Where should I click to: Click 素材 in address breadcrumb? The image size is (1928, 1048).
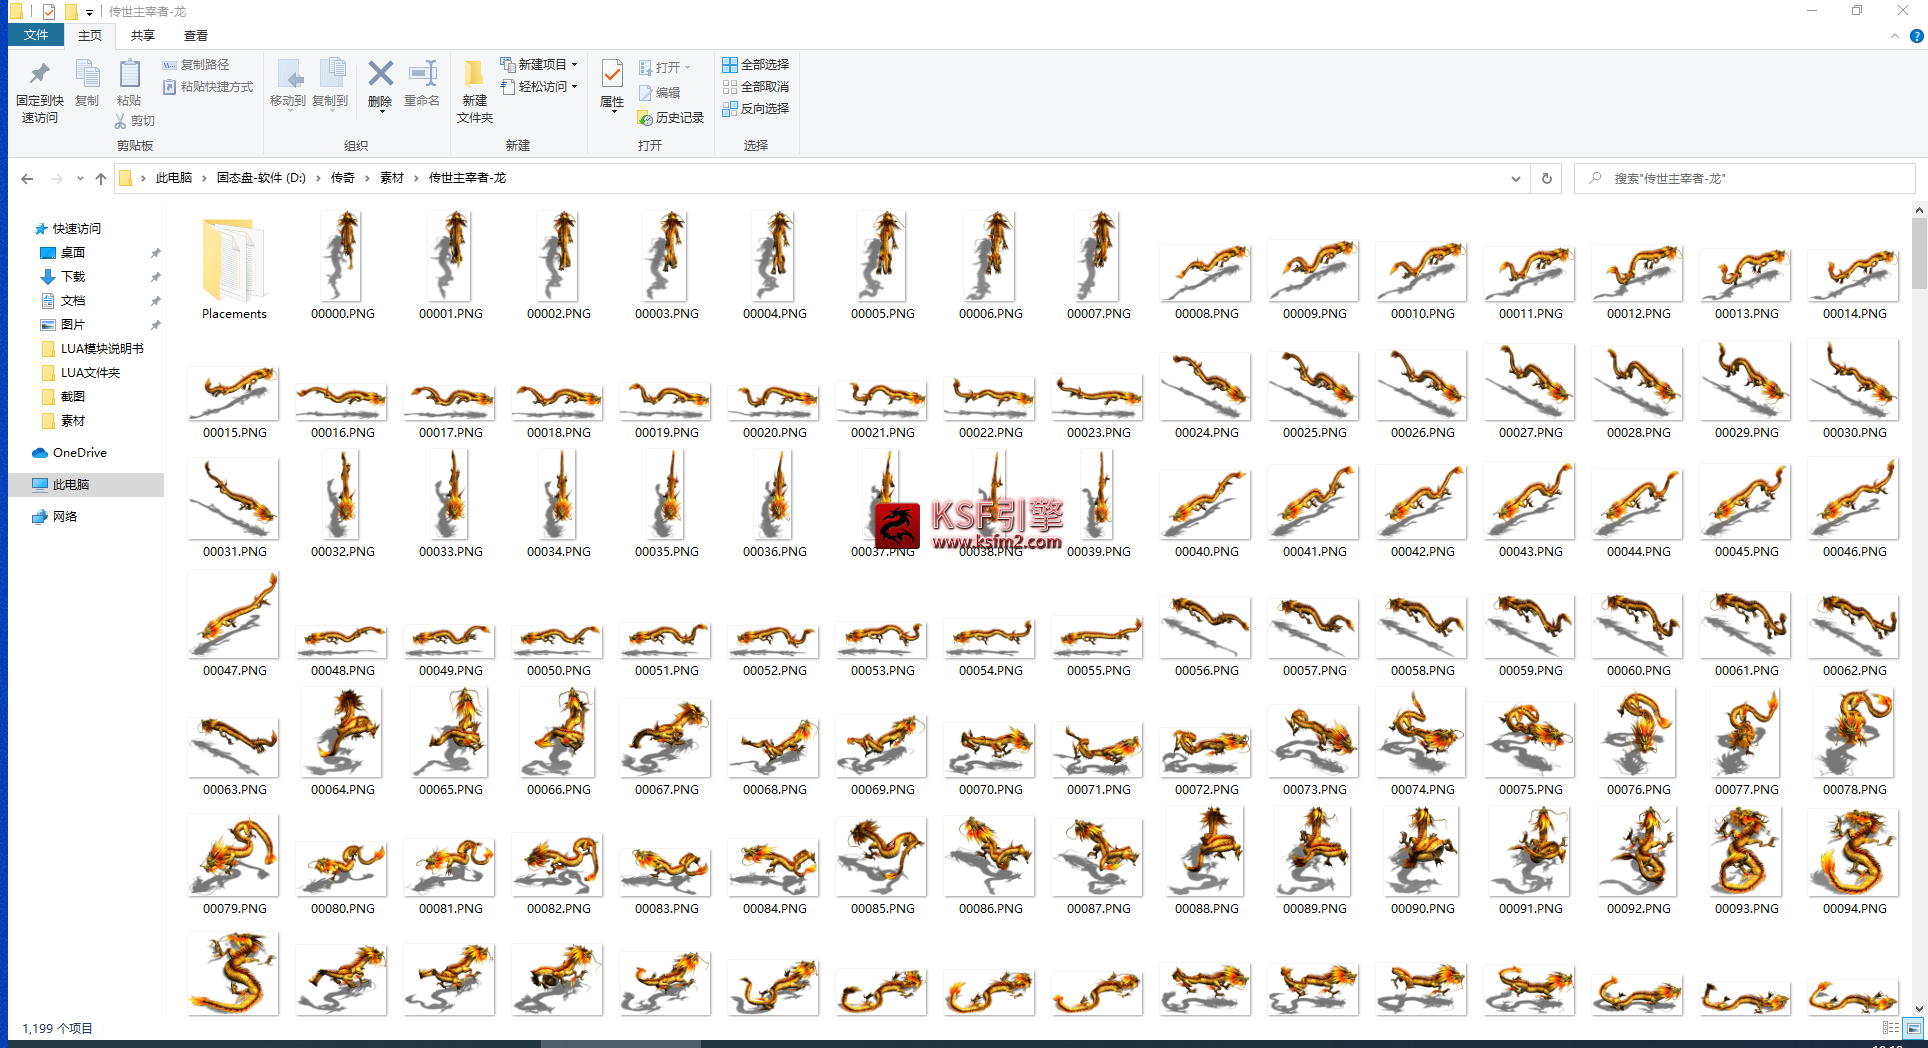[x=392, y=178]
